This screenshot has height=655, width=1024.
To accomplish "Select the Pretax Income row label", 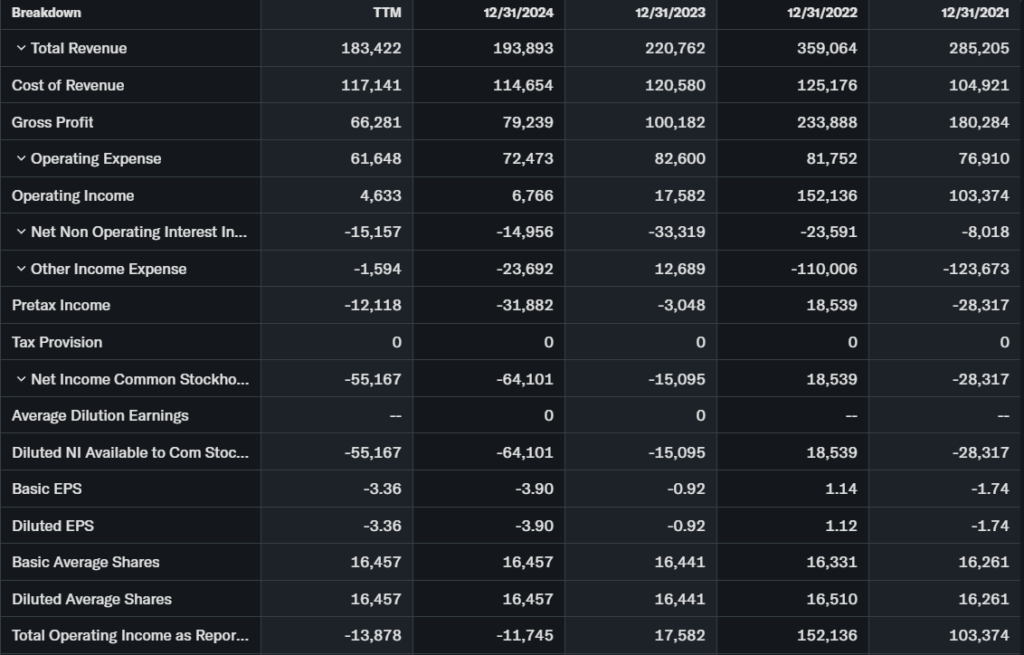I will coord(61,305).
